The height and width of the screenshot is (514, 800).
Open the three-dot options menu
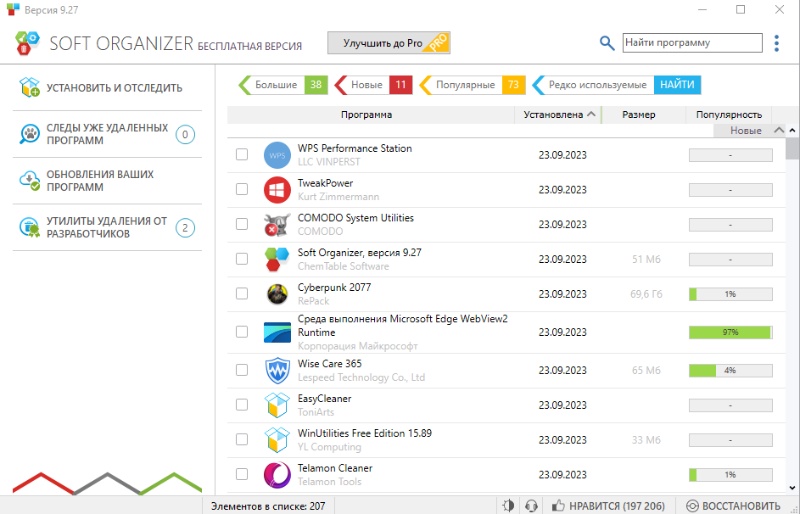tap(776, 43)
